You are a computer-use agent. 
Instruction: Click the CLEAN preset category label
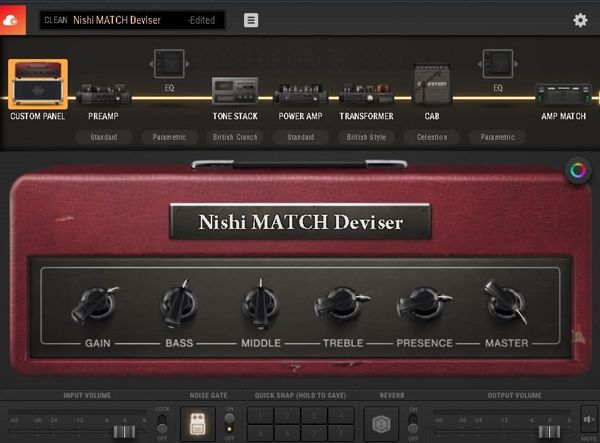55,20
